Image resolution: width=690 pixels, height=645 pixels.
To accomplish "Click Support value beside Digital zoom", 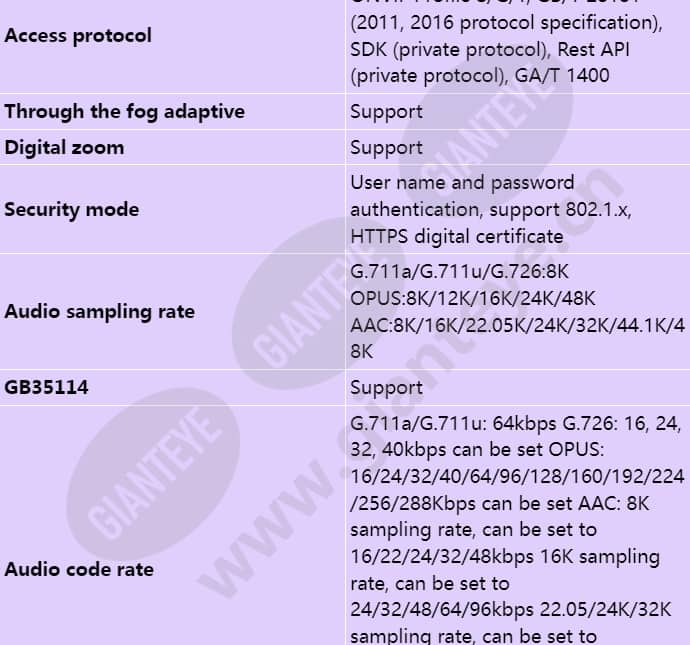I will point(386,148).
